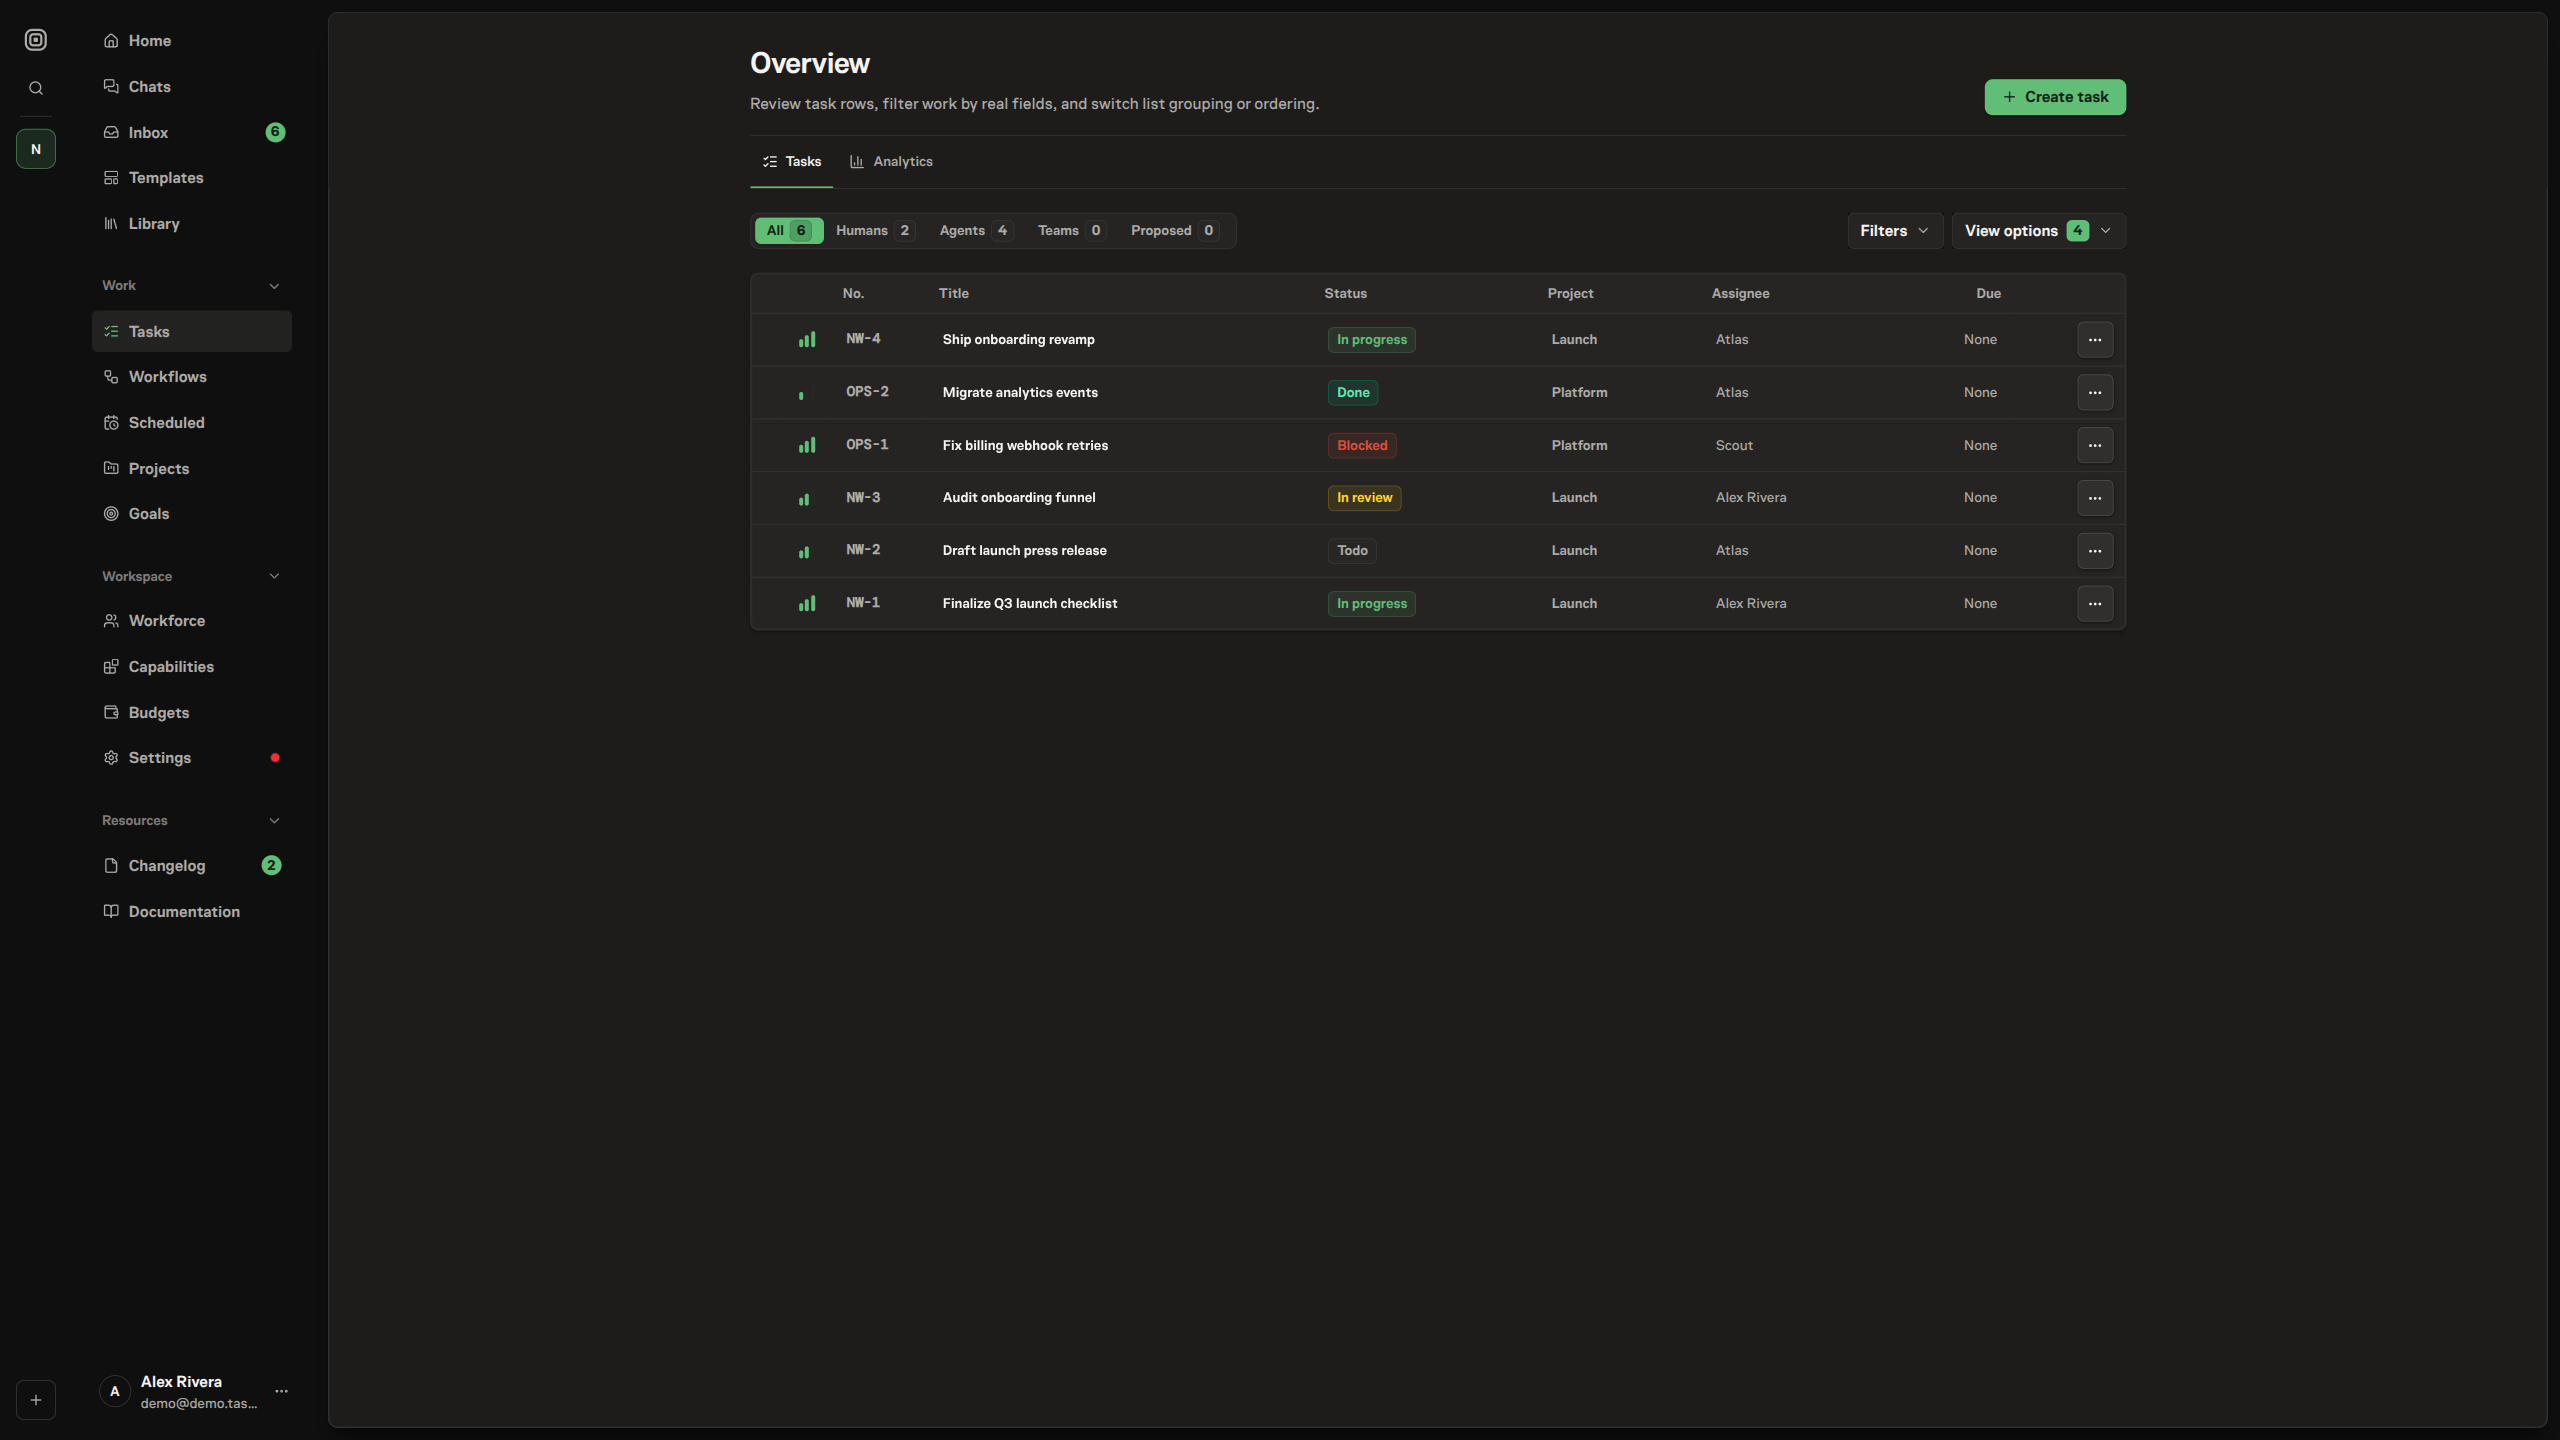Open the View options dropdown

tap(2038, 231)
